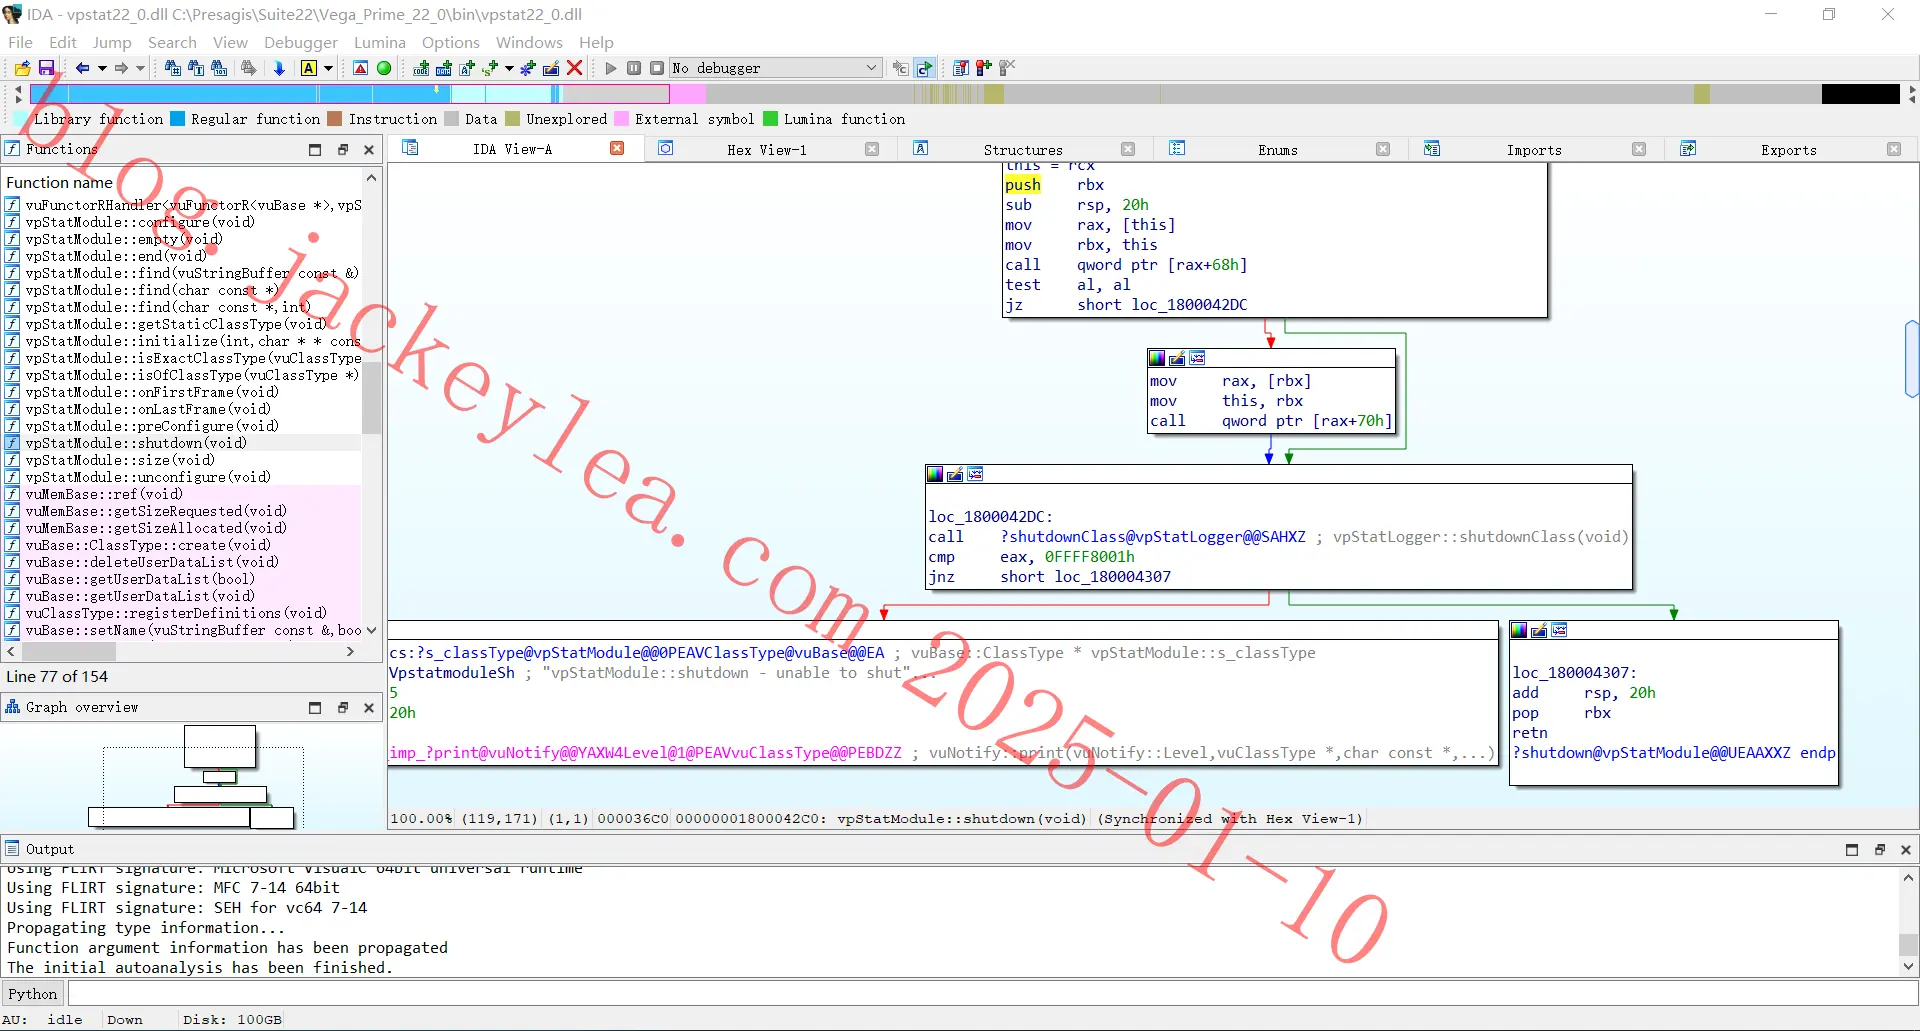This screenshot has height=1031, width=1920.
Task: Click the open file folder icon
Action: pos(22,68)
